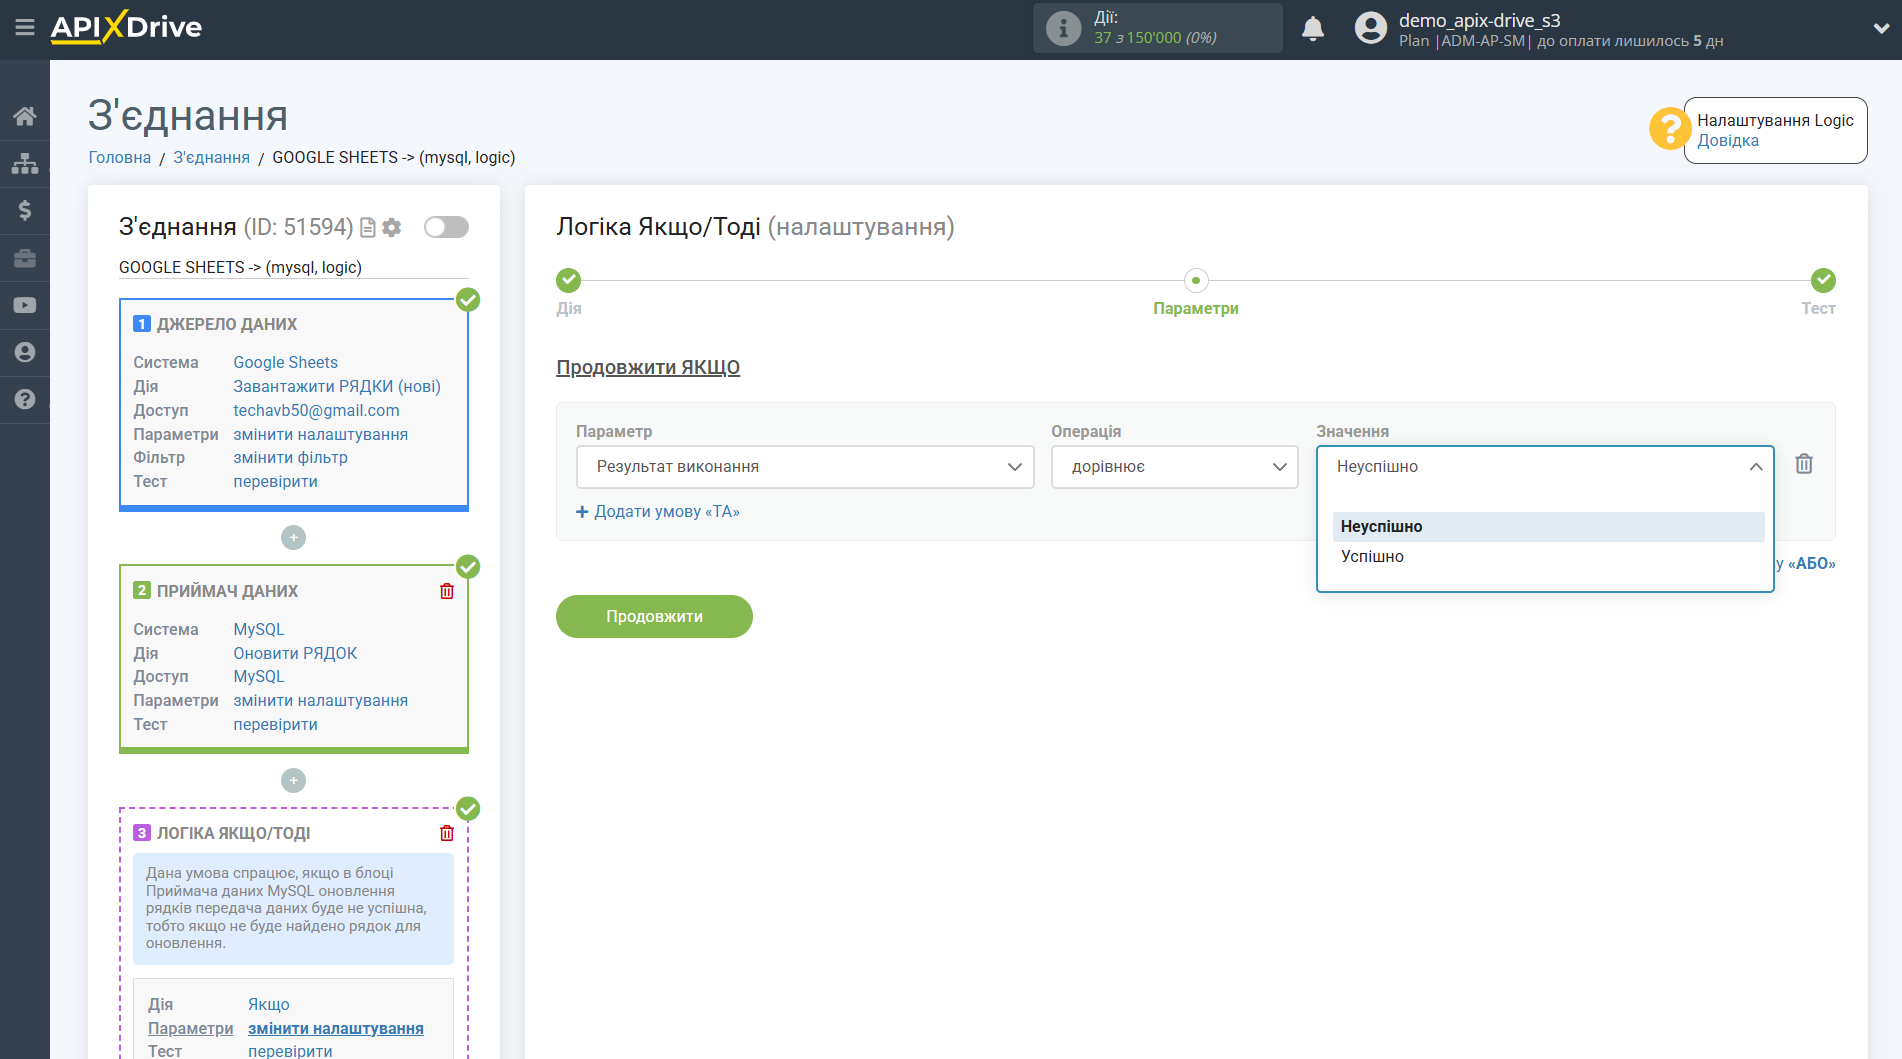Click змінити налаштування in logic block
Viewport: 1902px width, 1059px height.
pyautogui.click(x=336, y=1029)
